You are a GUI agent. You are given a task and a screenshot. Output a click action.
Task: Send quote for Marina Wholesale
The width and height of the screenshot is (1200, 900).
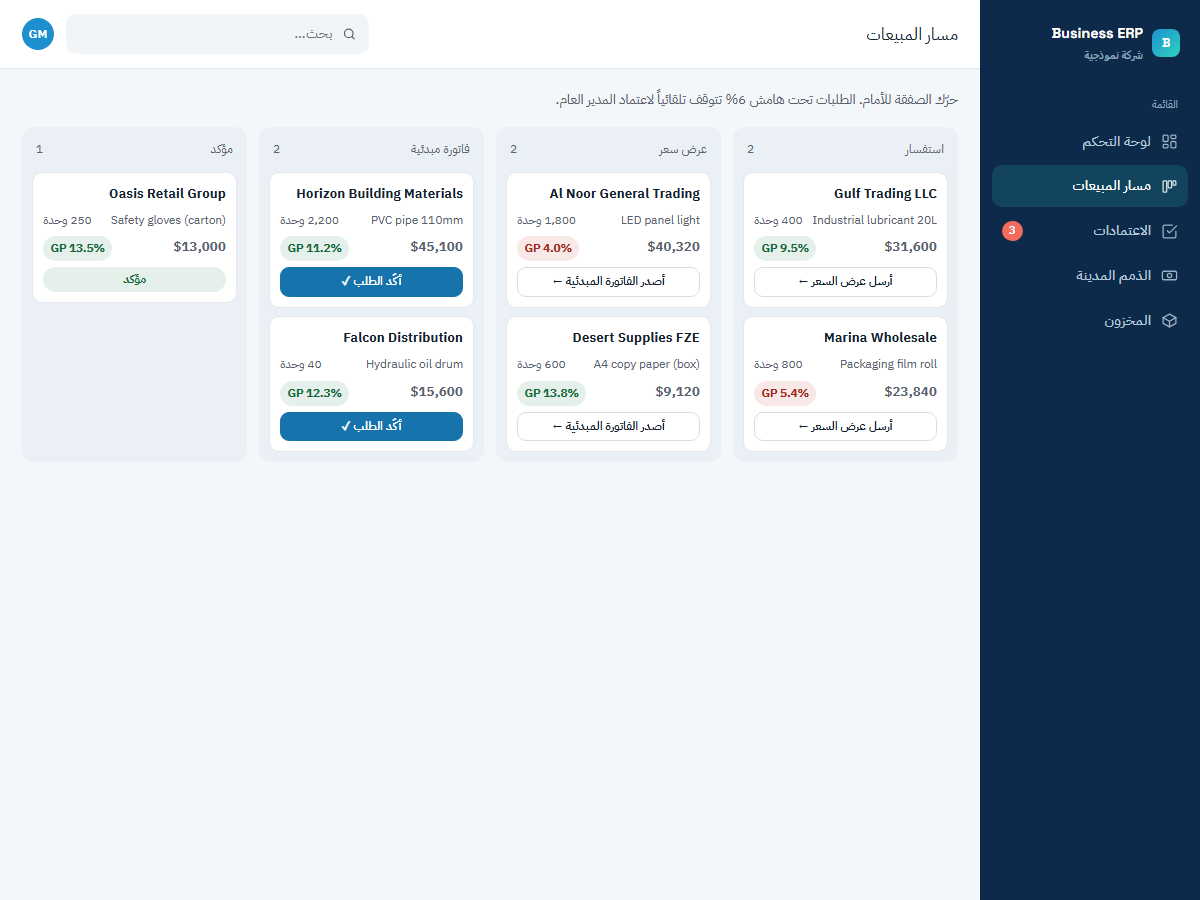pyautogui.click(x=845, y=427)
